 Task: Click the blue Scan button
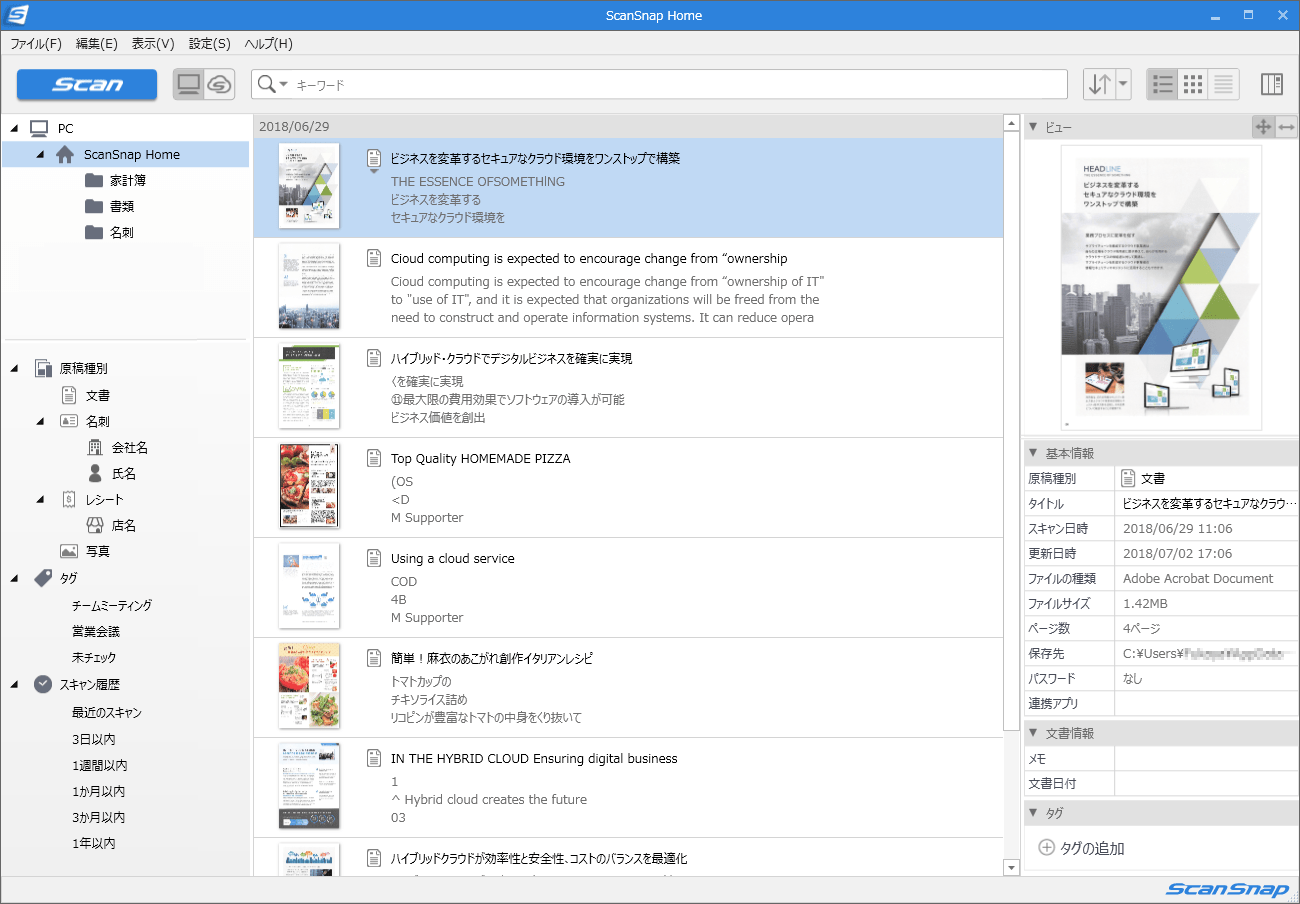pyautogui.click(x=87, y=85)
